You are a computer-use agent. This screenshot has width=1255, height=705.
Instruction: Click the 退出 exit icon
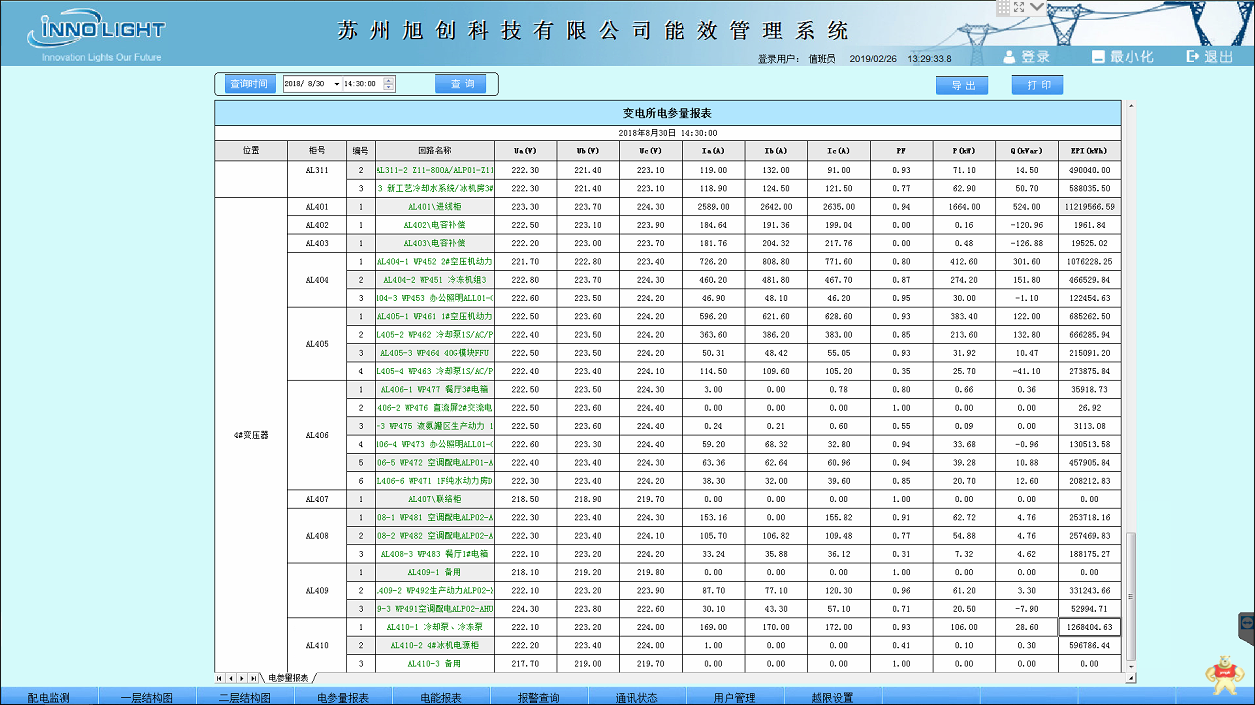coord(1192,57)
